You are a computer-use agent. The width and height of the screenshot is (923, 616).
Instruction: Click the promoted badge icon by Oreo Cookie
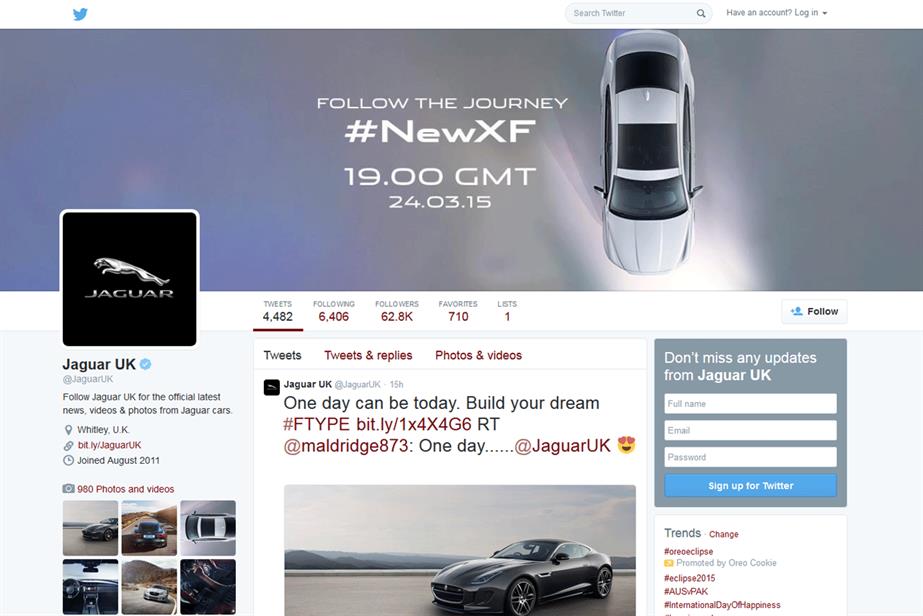(x=669, y=563)
